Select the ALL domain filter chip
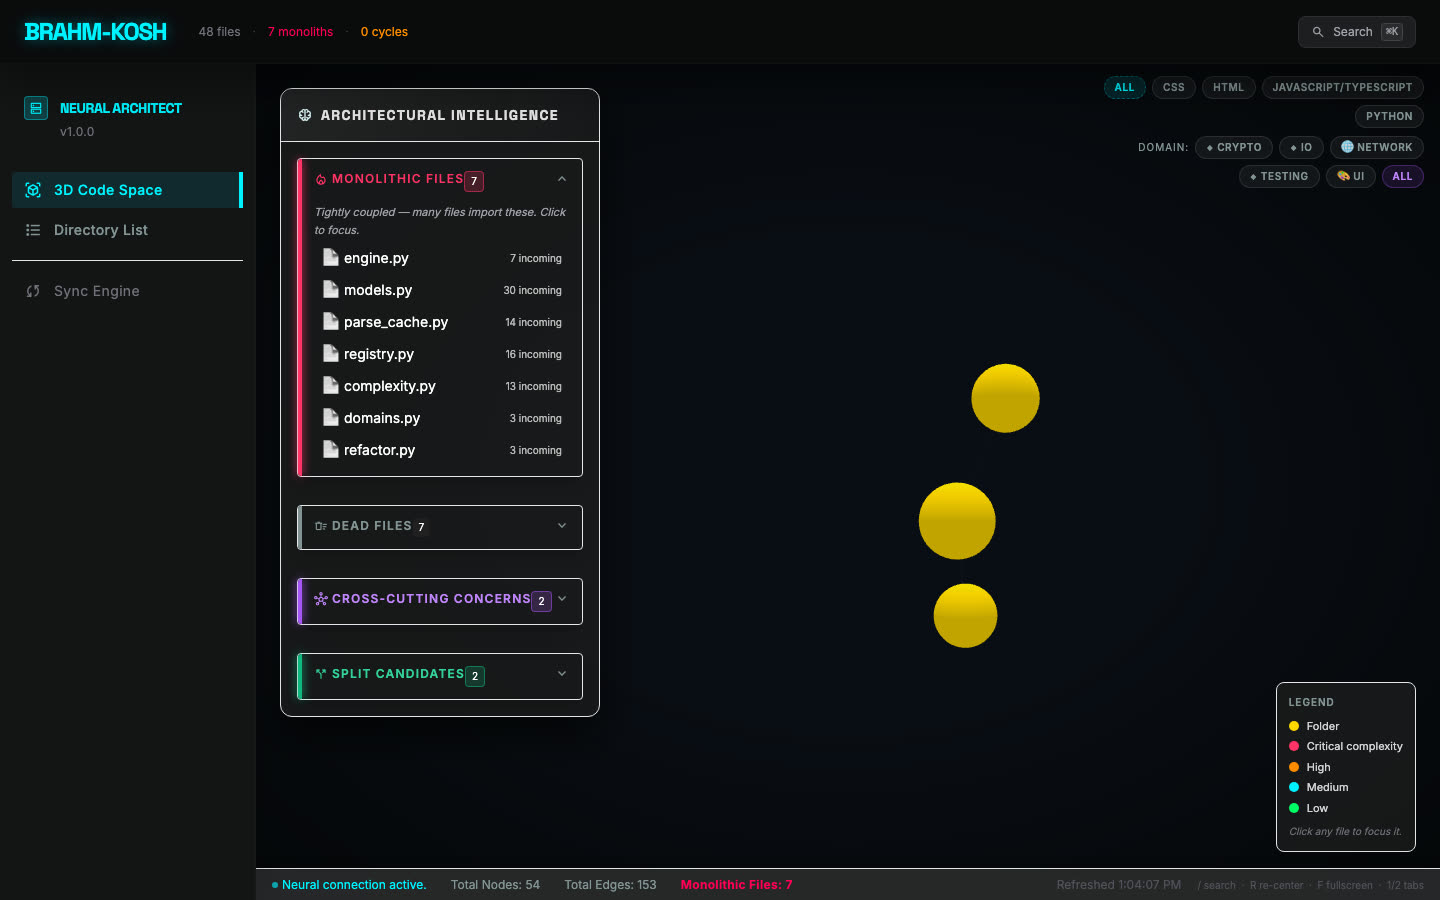Image resolution: width=1440 pixels, height=900 pixels. click(x=1402, y=177)
